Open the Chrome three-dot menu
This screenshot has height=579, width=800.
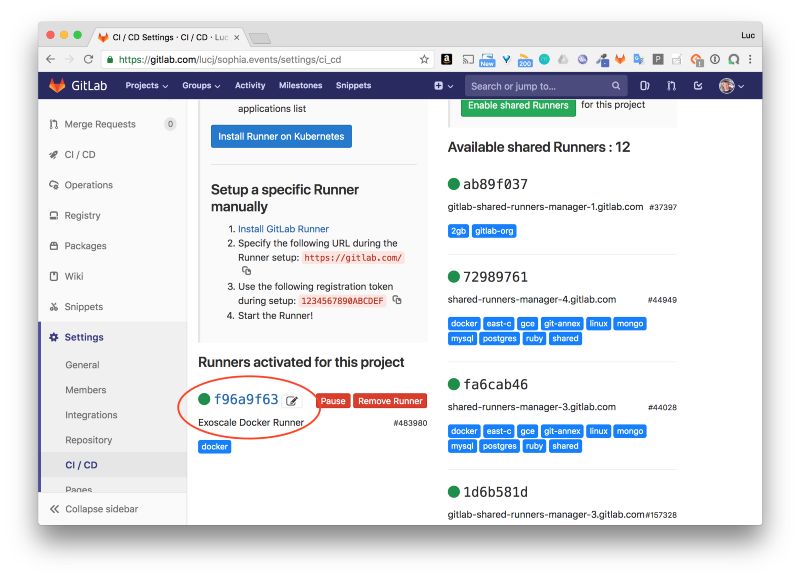[x=750, y=59]
